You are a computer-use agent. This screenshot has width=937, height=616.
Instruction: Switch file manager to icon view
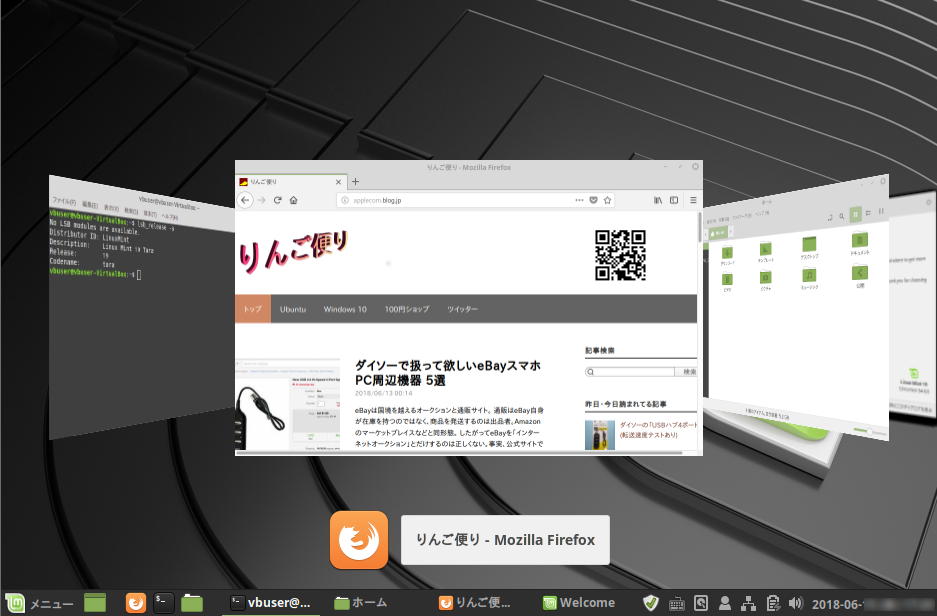(x=855, y=214)
